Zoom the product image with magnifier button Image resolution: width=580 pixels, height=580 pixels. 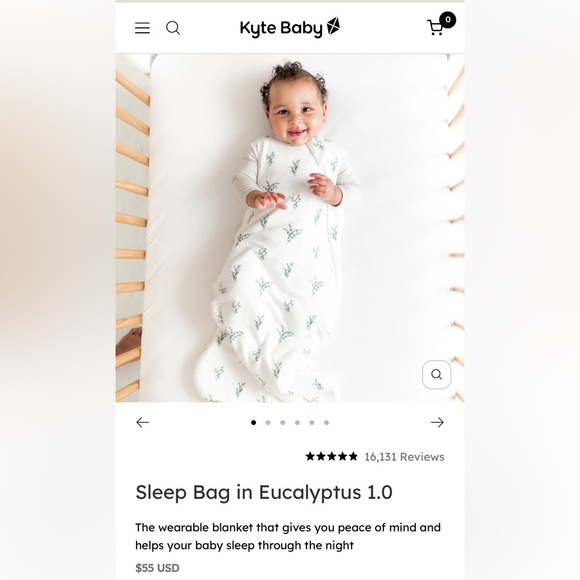pyautogui.click(x=436, y=374)
